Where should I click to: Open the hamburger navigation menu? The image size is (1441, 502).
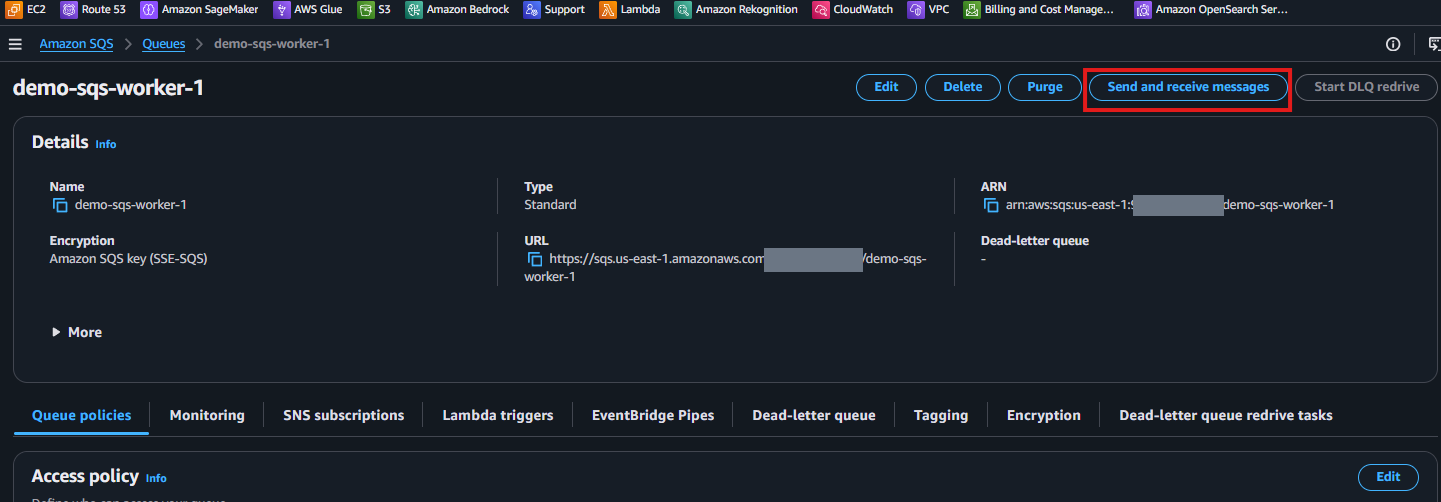(15, 44)
